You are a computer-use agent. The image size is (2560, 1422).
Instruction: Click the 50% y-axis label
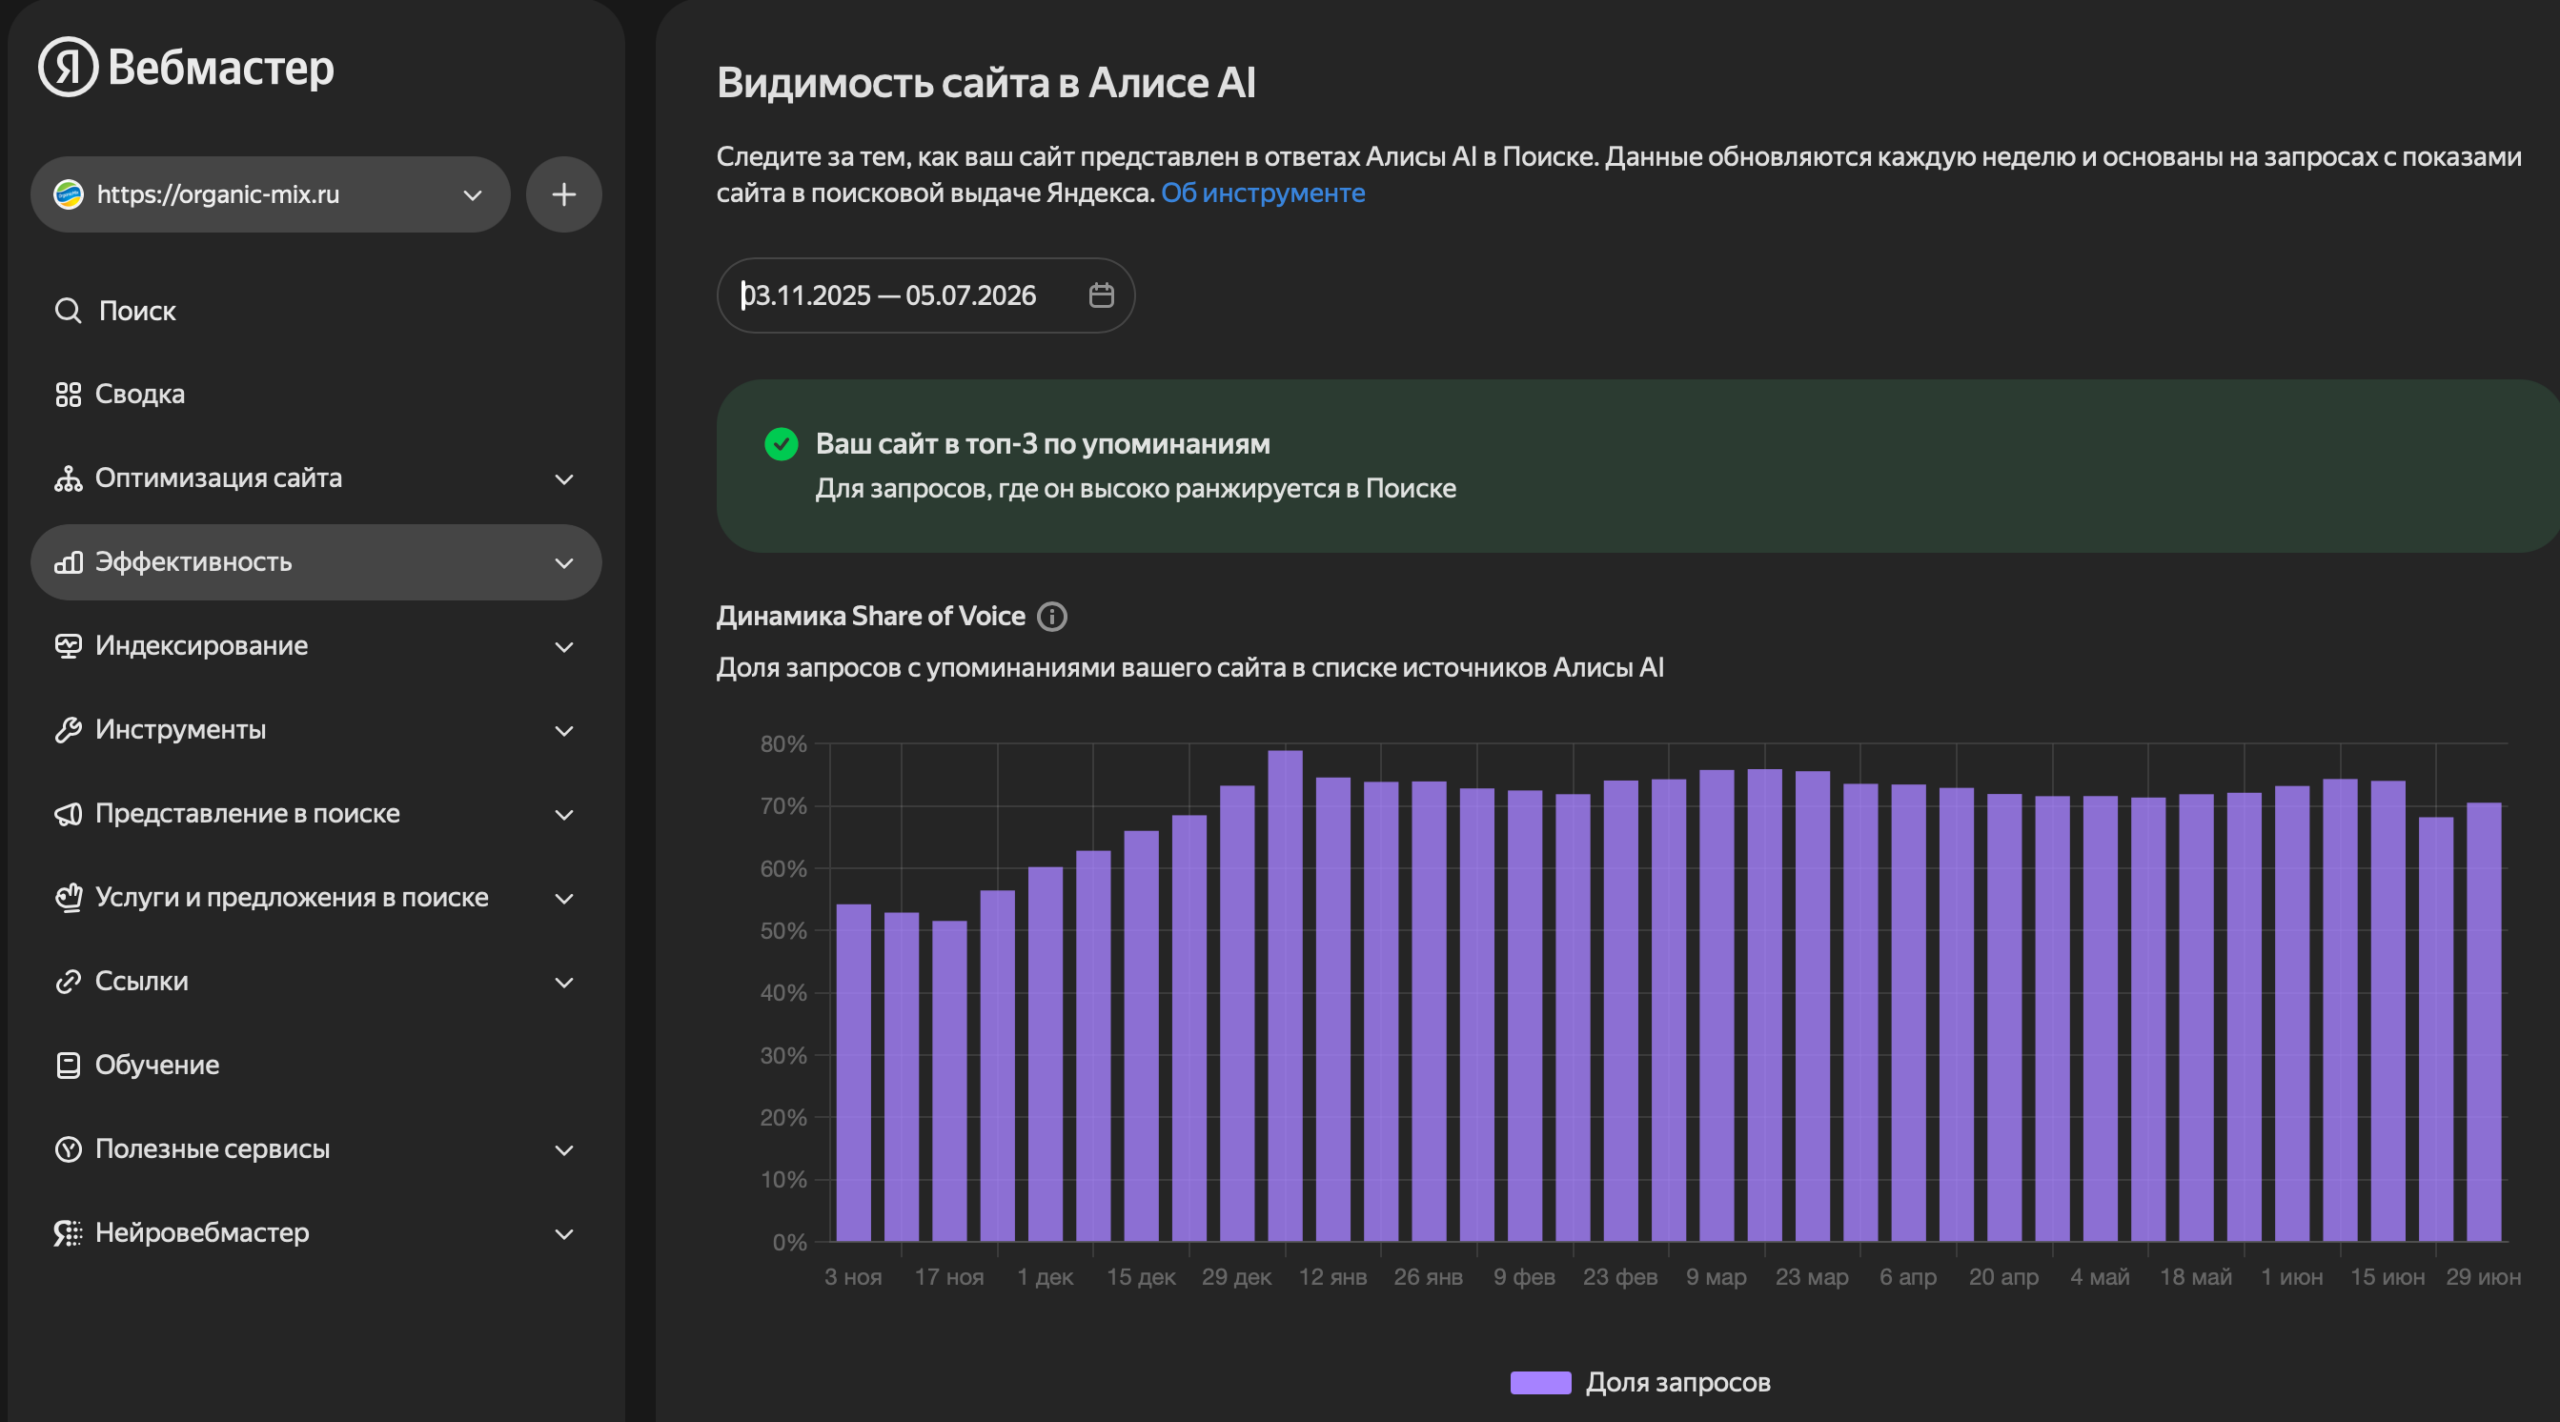(783, 931)
